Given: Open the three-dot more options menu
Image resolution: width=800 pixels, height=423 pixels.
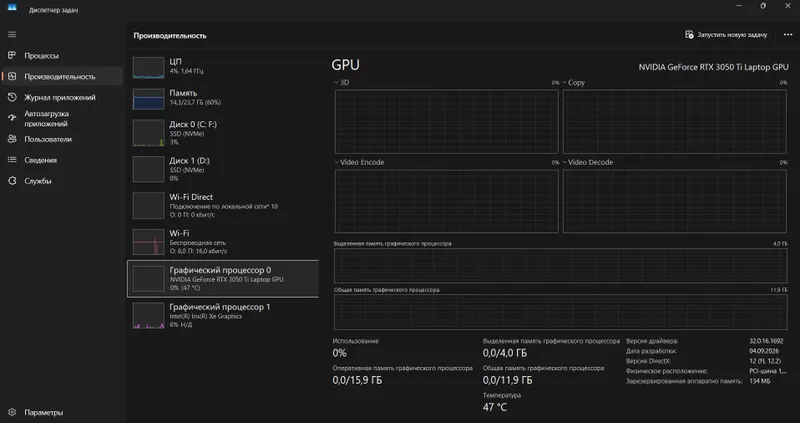Looking at the screenshot, I should click(788, 35).
